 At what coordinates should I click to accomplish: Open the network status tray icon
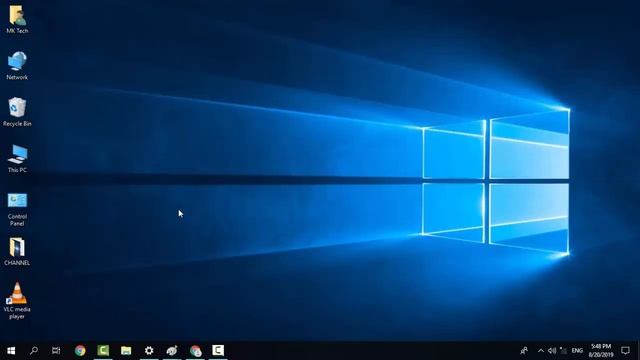pyautogui.click(x=563, y=351)
